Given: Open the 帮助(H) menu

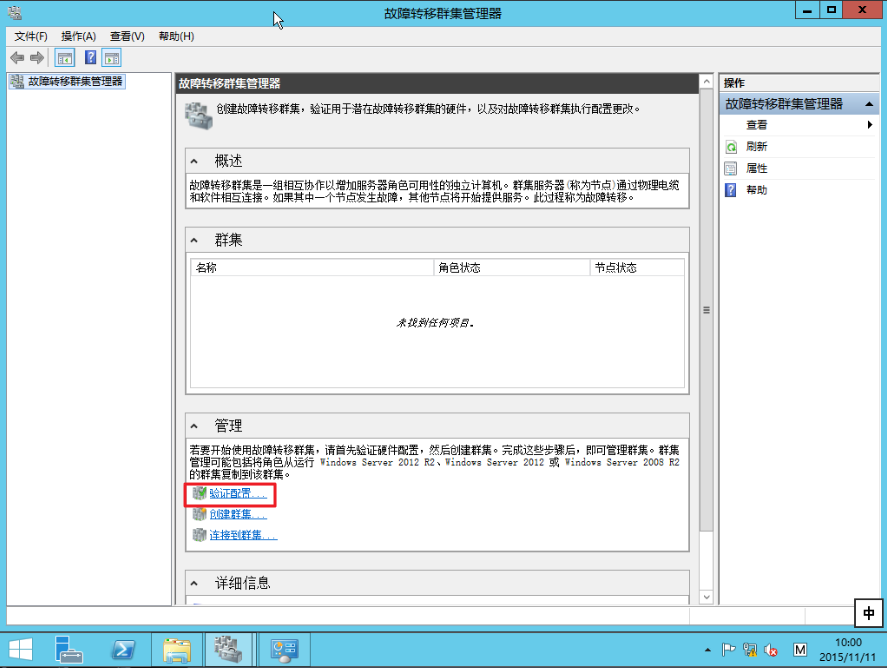Looking at the screenshot, I should tap(176, 37).
